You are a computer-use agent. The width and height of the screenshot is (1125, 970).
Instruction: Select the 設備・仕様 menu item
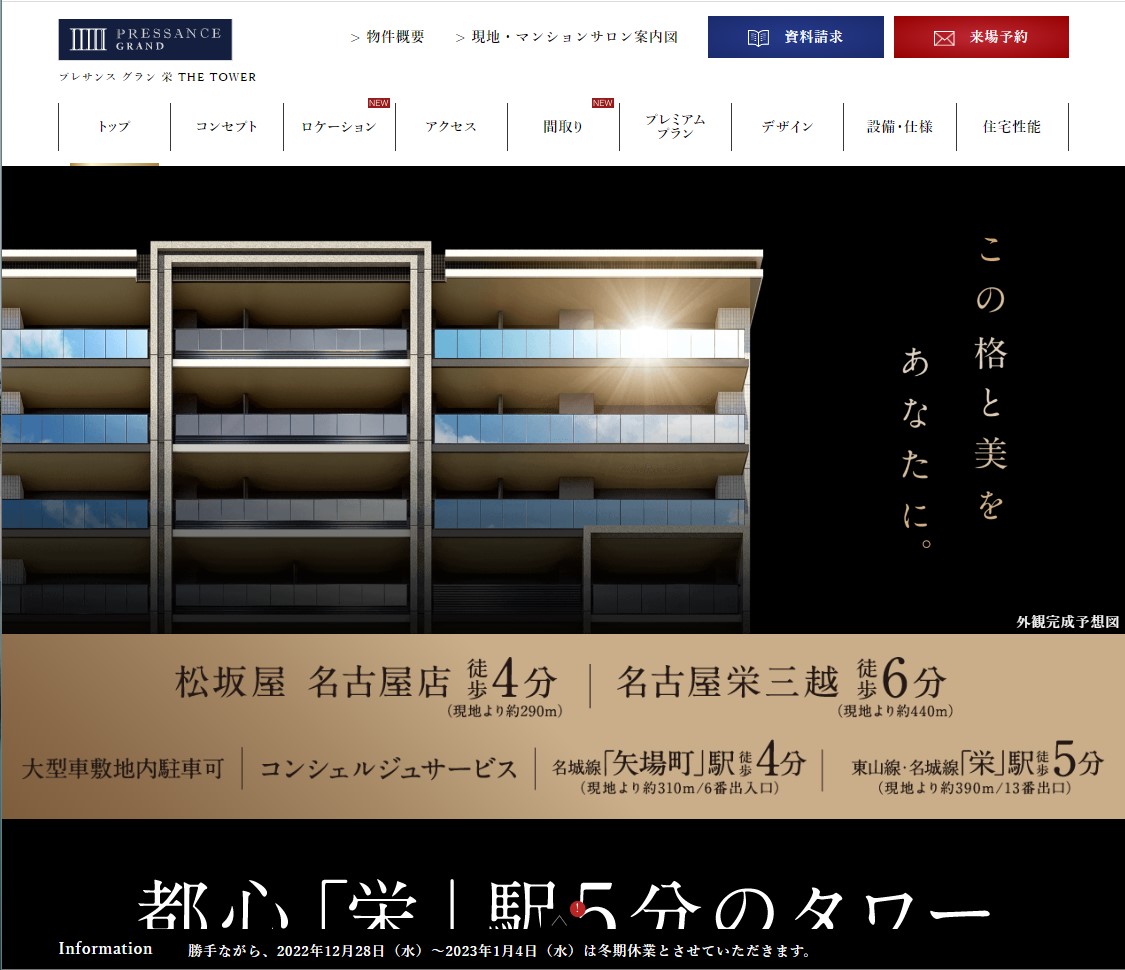pos(900,127)
